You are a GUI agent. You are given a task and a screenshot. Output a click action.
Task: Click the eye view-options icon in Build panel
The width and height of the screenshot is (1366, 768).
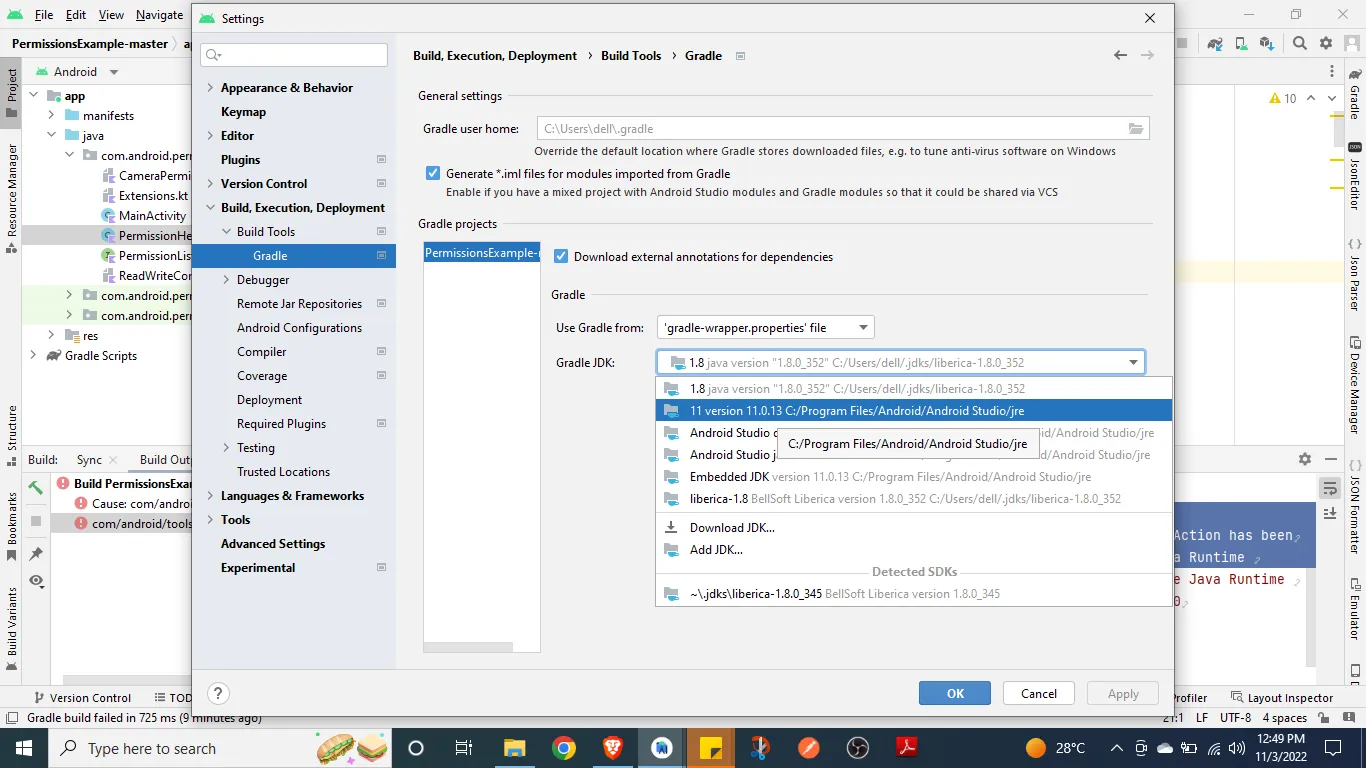(x=36, y=581)
